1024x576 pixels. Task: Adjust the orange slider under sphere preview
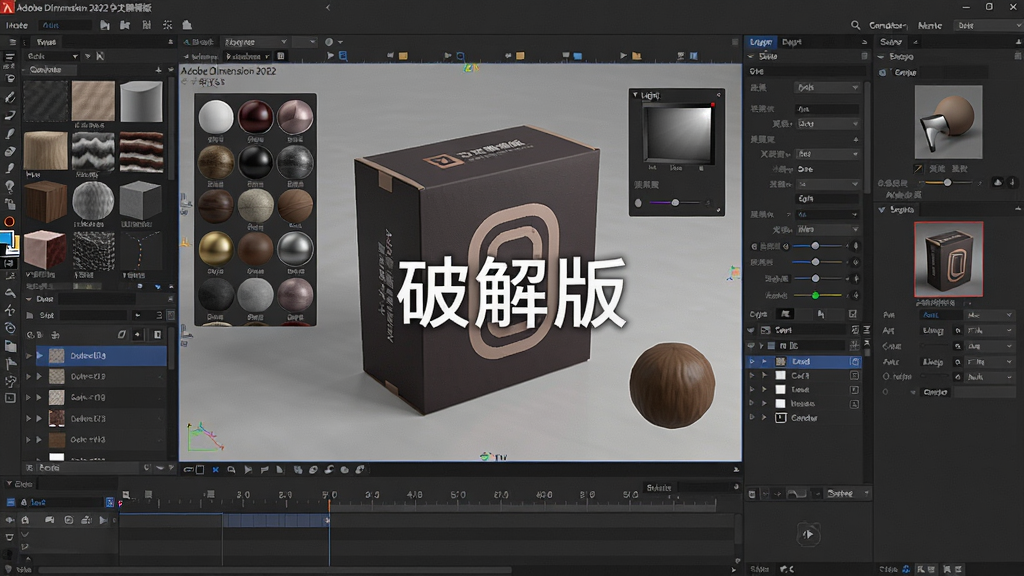click(947, 183)
